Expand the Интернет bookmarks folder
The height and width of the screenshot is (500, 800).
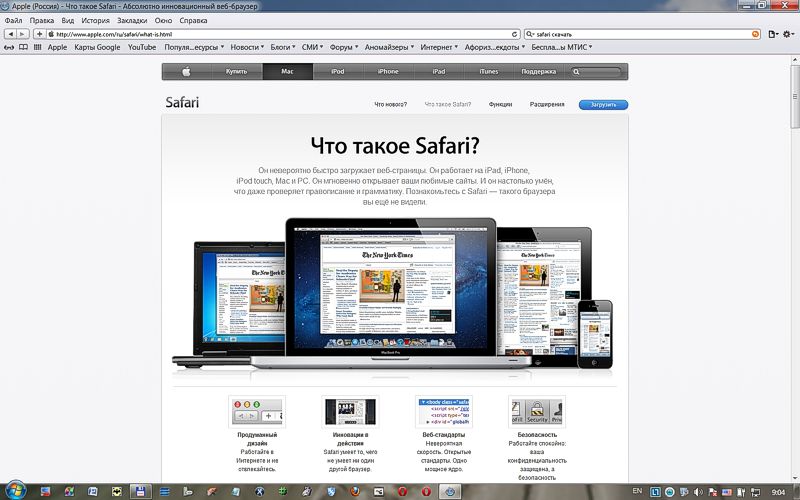click(439, 47)
